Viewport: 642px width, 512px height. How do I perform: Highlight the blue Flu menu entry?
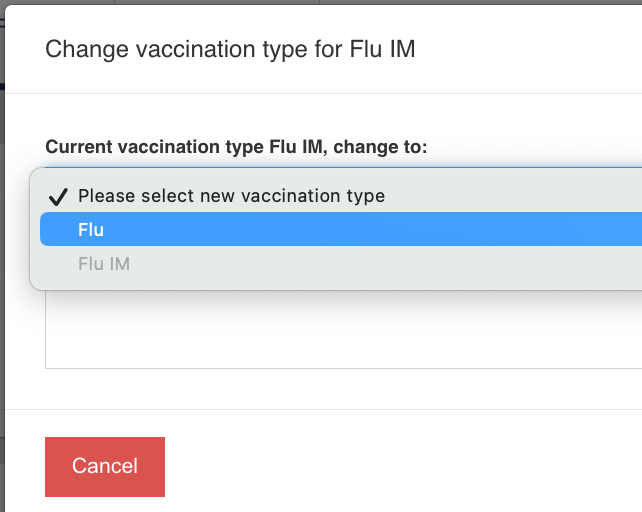pos(340,230)
